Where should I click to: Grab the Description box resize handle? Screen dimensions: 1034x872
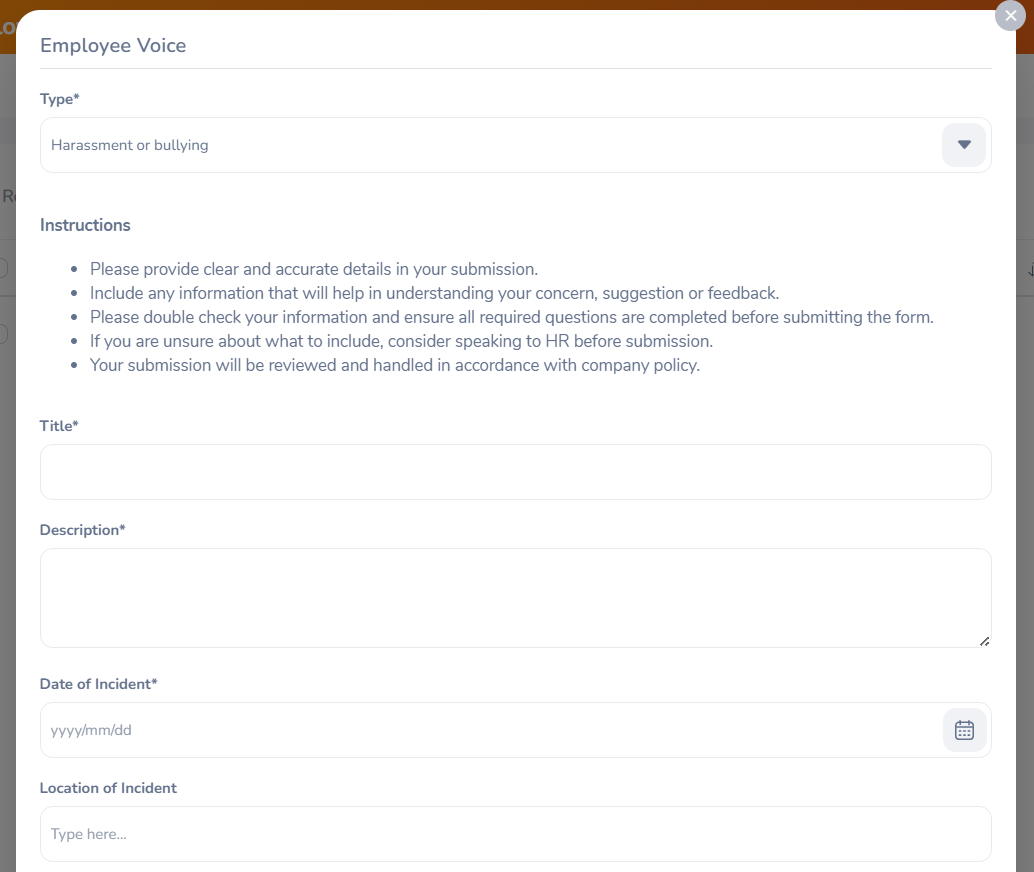(x=984, y=641)
